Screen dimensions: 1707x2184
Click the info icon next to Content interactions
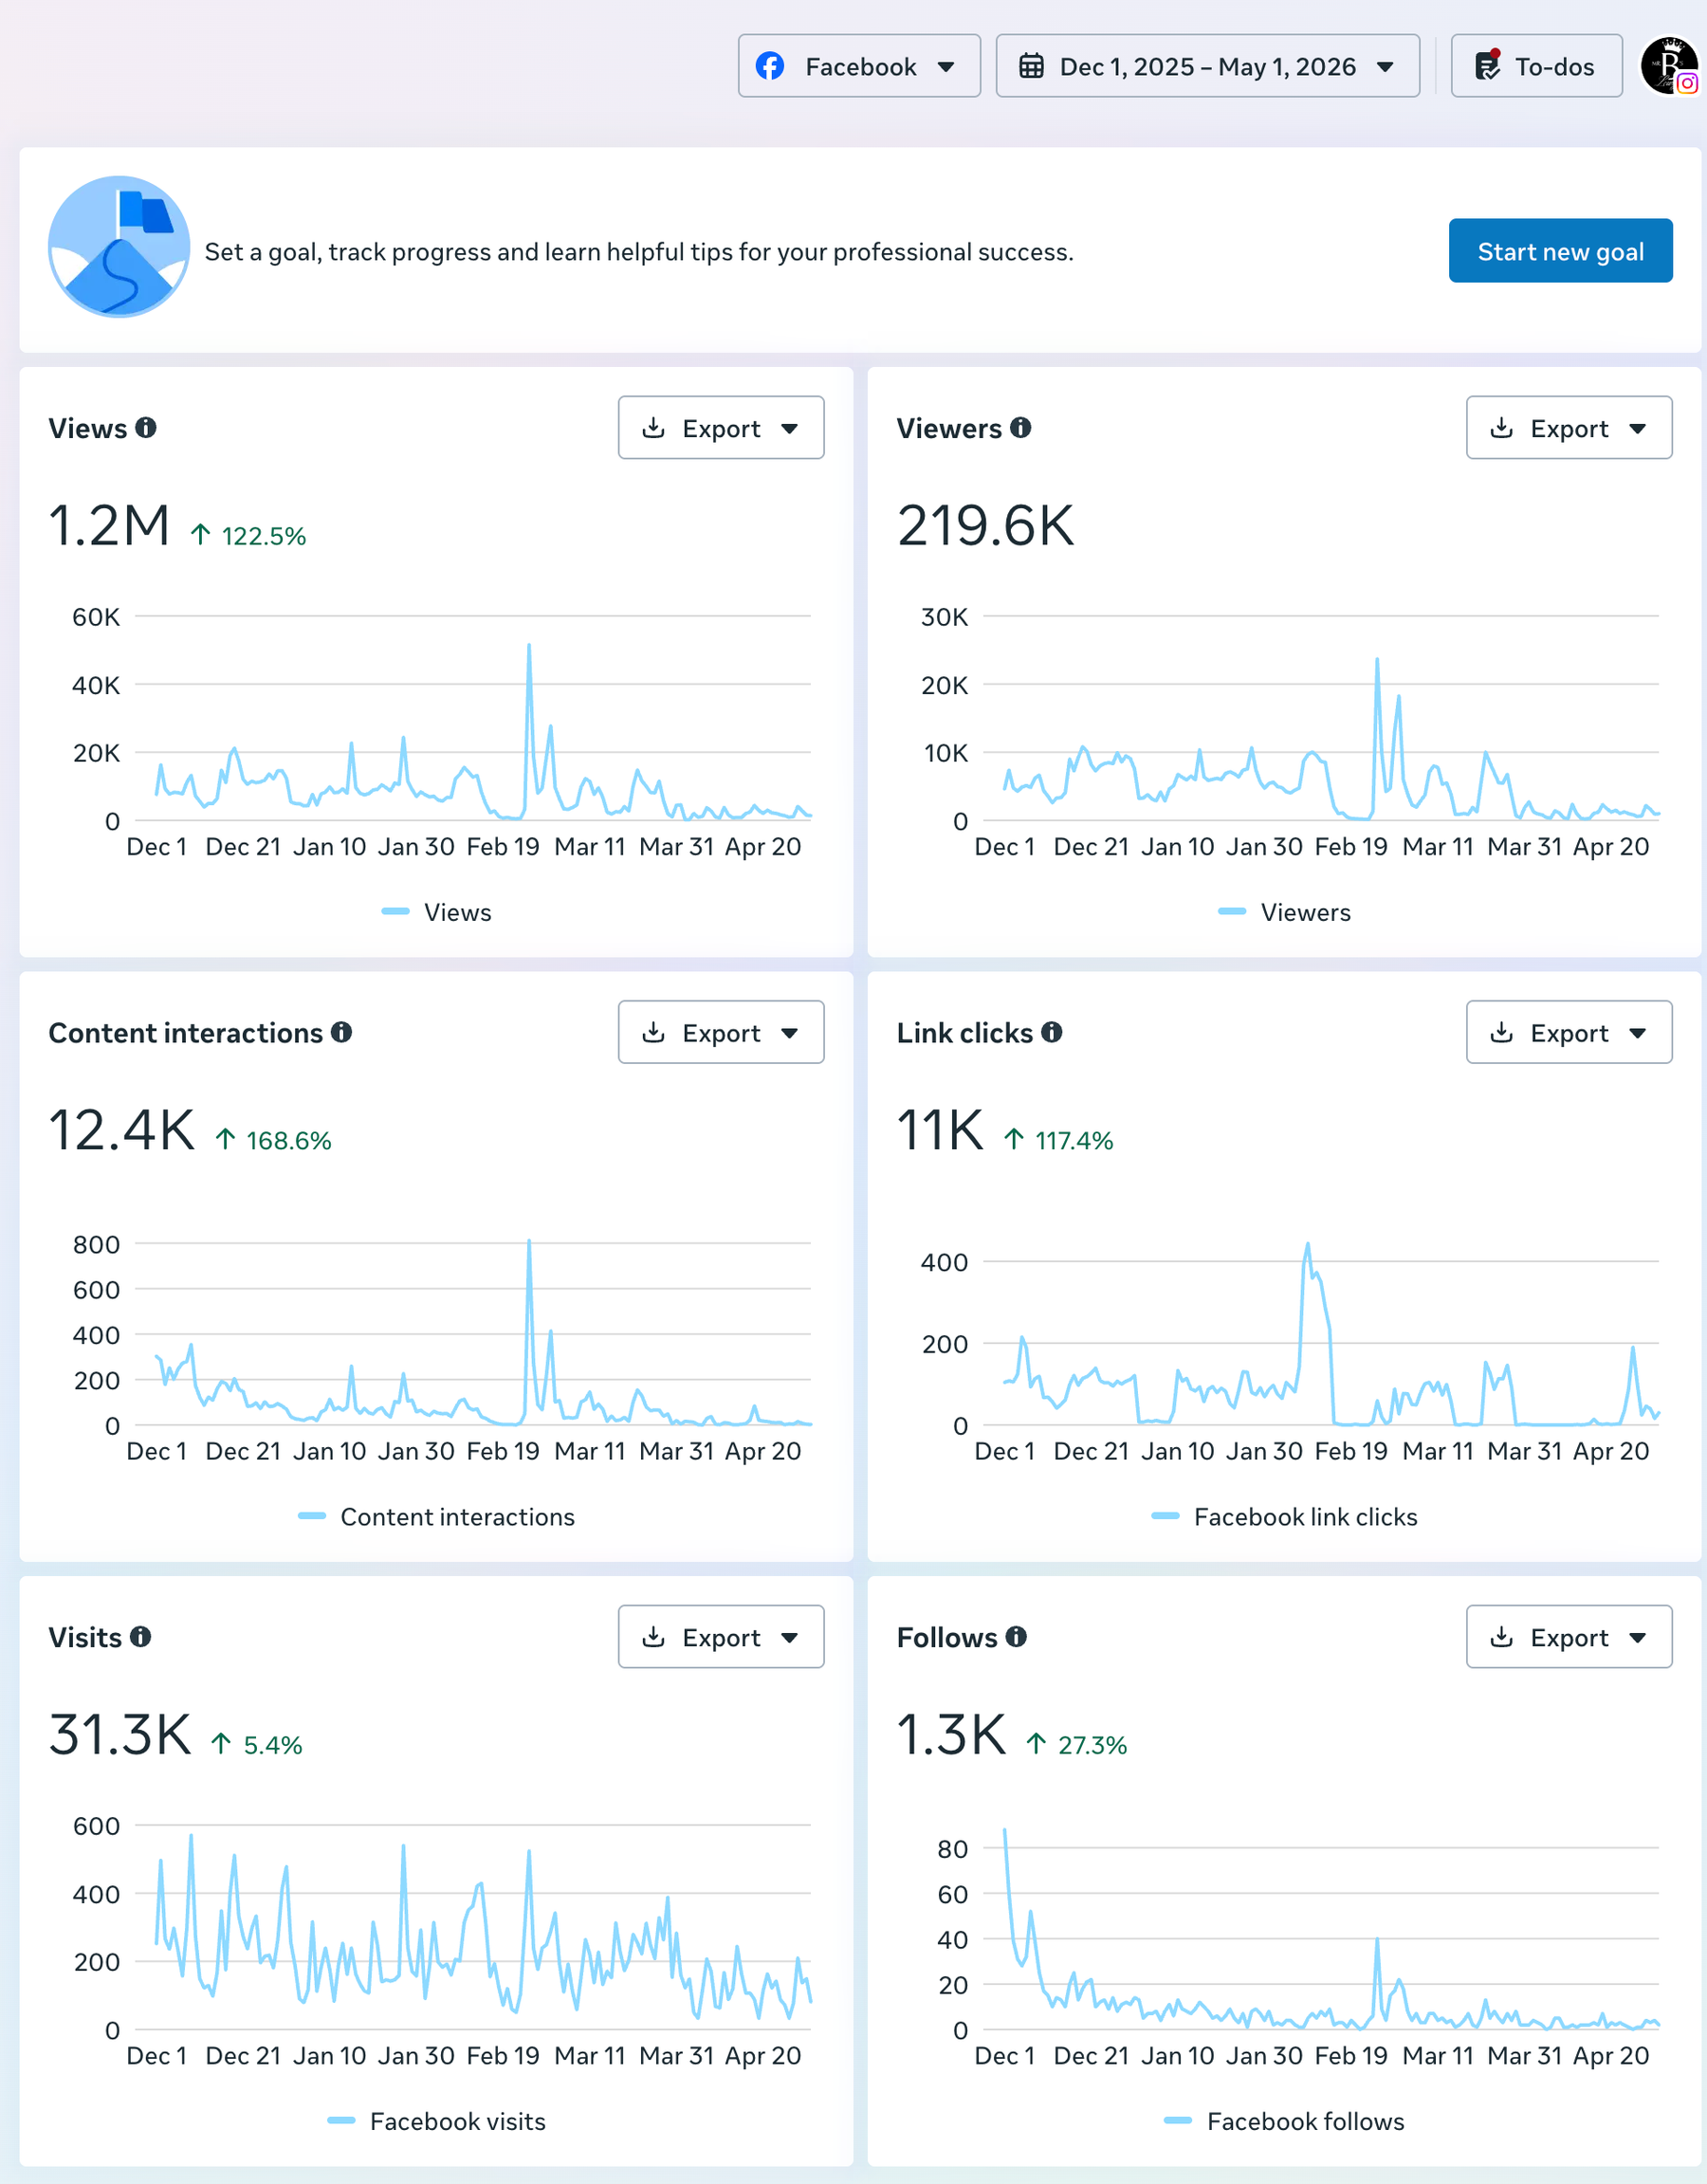click(x=341, y=1032)
